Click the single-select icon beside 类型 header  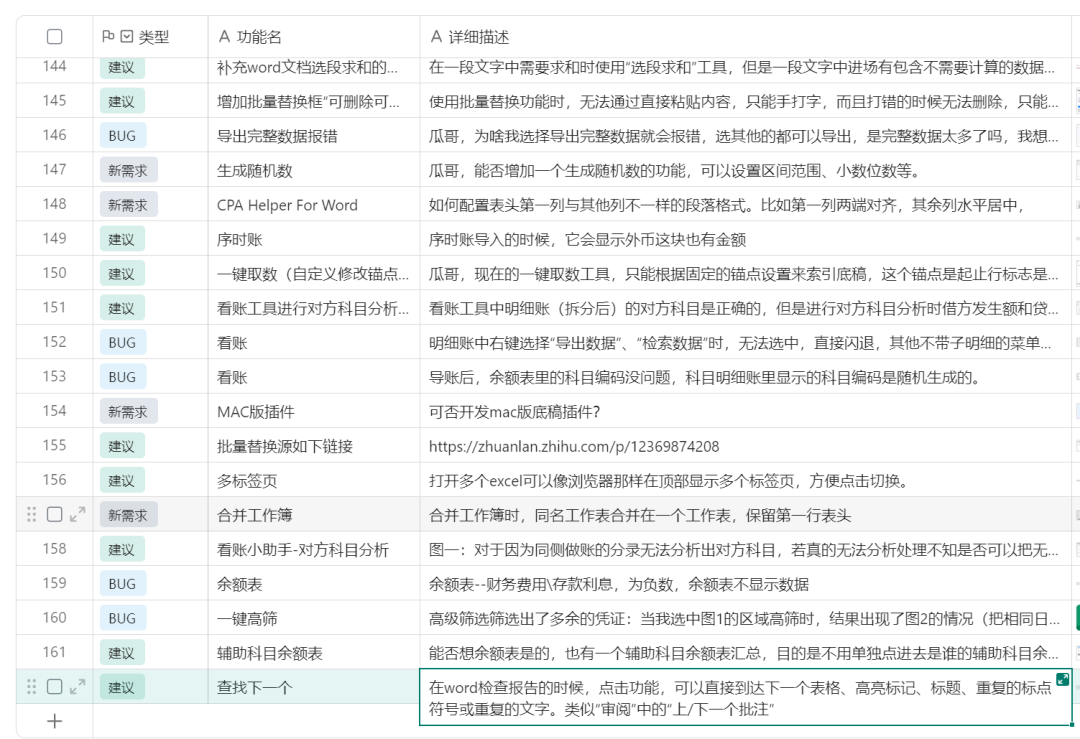coord(127,37)
